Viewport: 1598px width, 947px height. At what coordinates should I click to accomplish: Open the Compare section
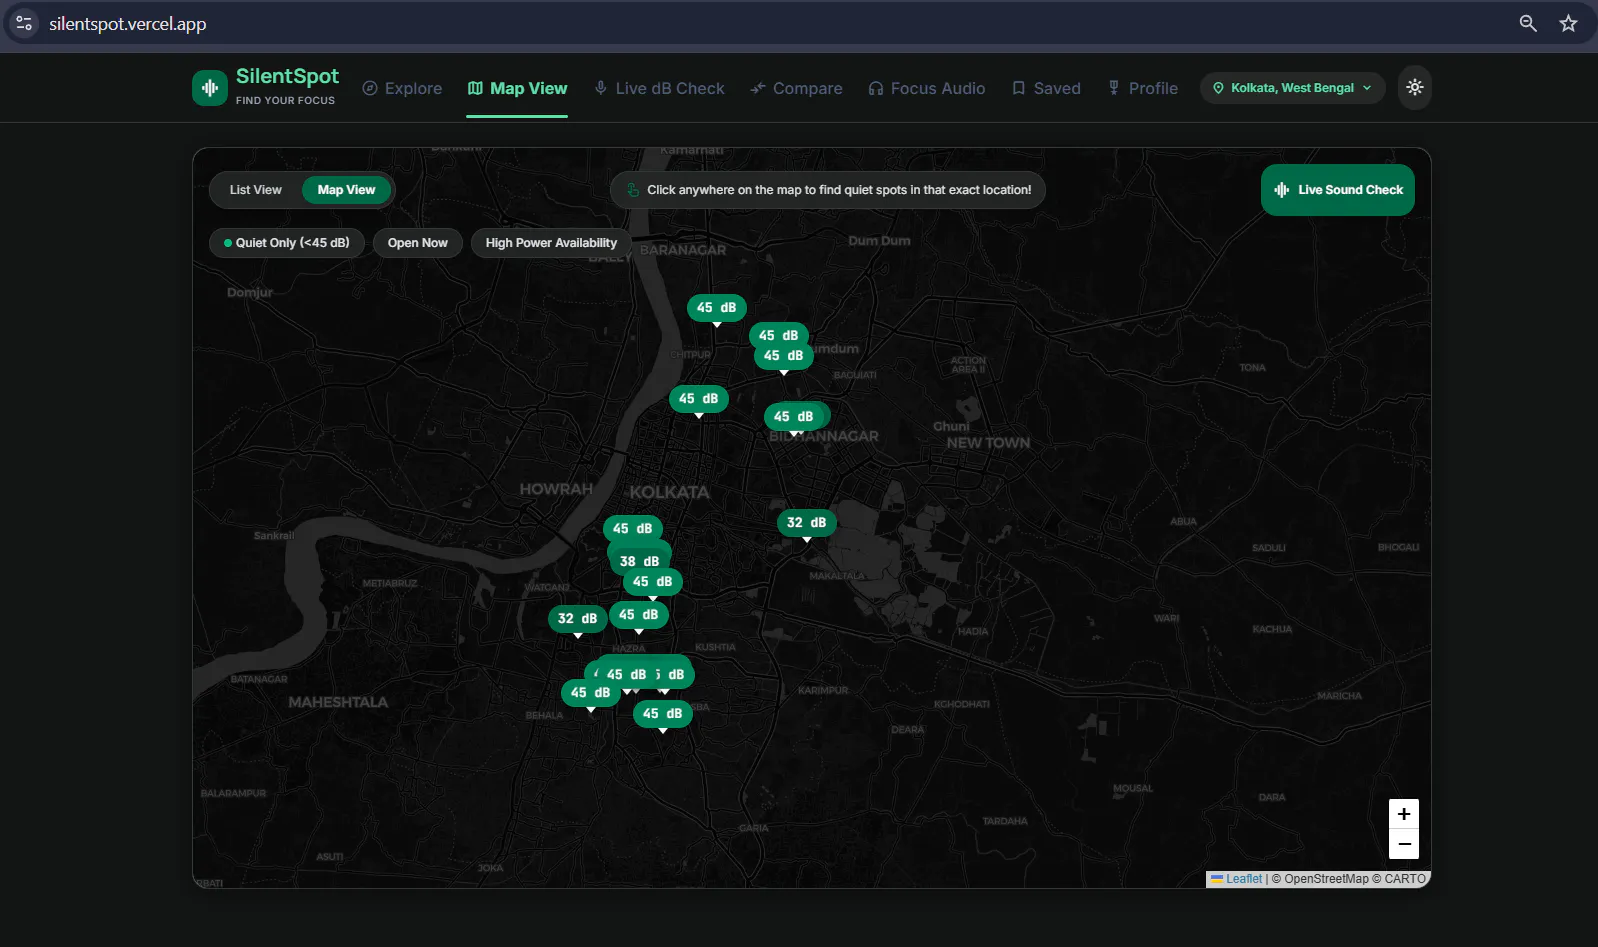[797, 88]
